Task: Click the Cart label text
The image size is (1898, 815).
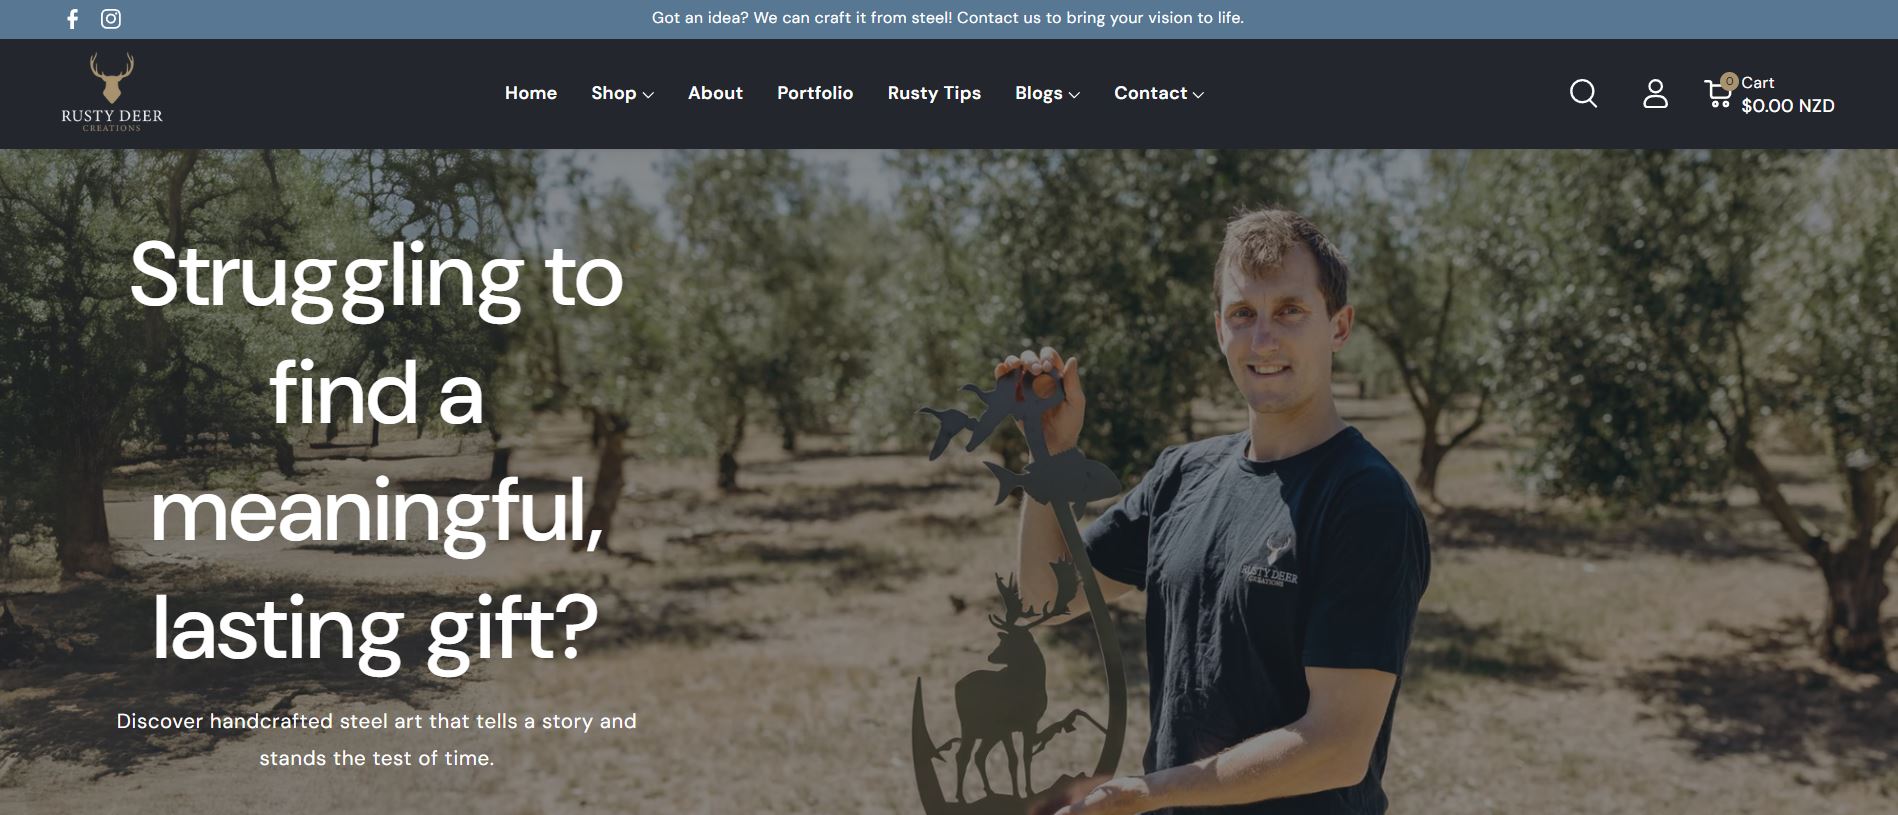Action: click(x=1757, y=83)
